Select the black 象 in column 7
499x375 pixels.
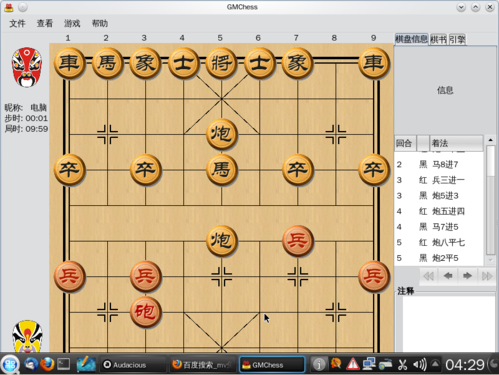[x=297, y=63]
